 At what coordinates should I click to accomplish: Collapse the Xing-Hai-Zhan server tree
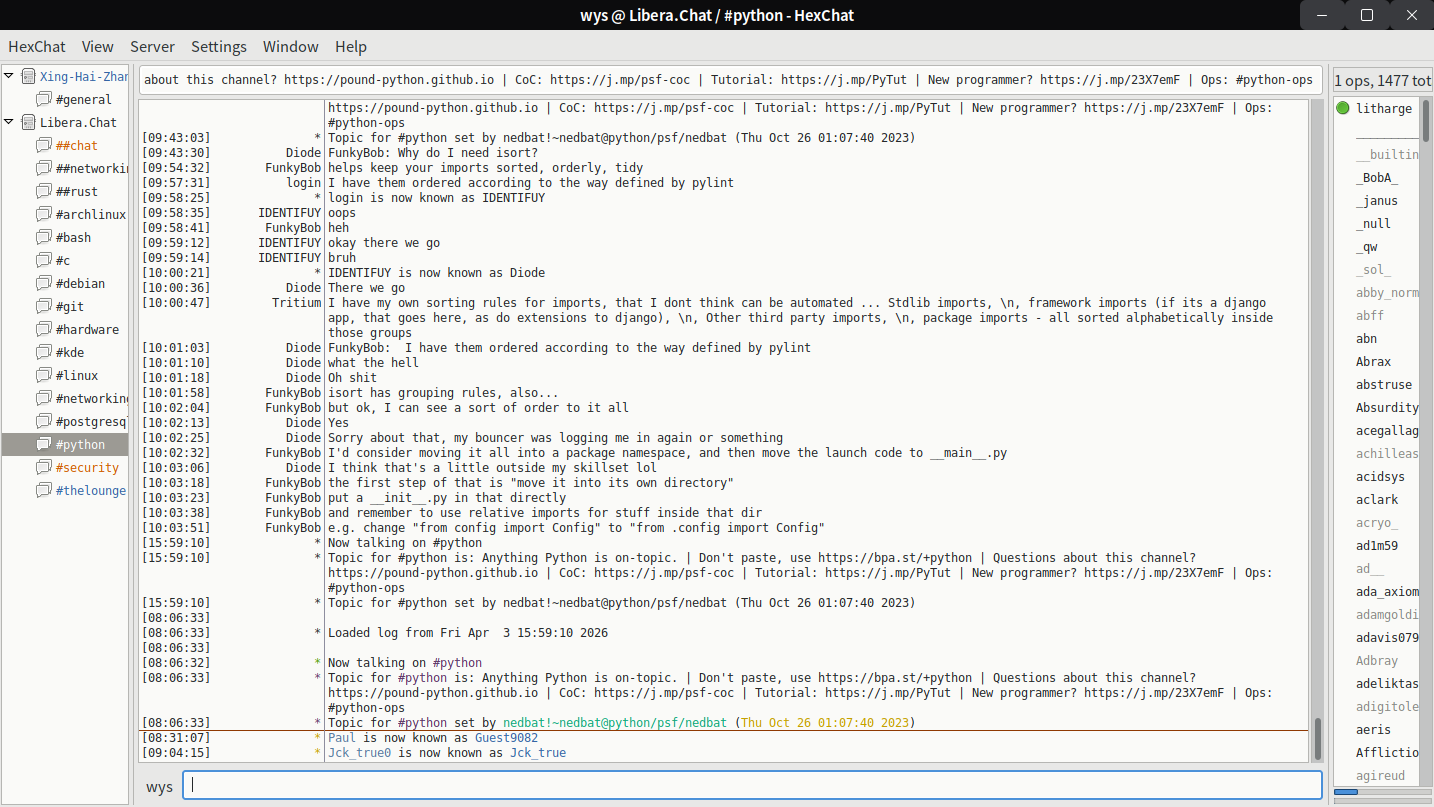(x=9, y=77)
